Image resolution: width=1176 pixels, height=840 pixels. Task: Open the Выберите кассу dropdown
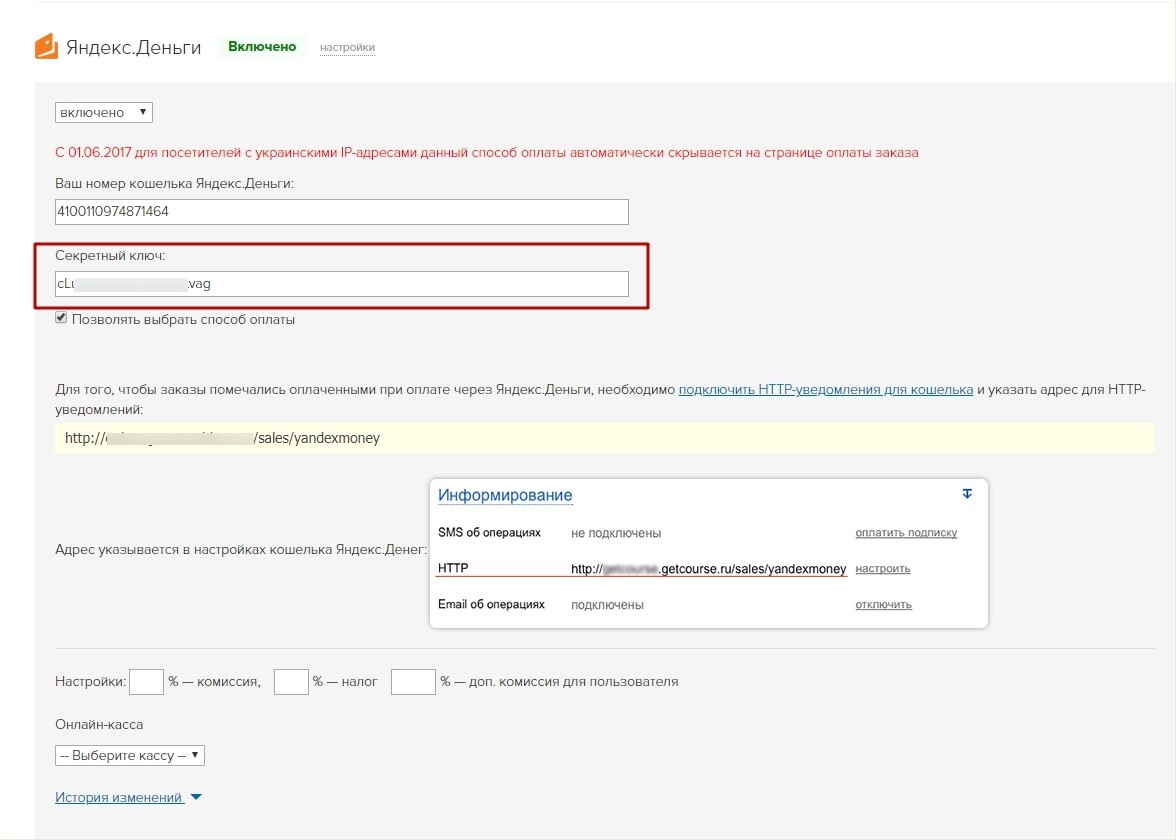130,755
